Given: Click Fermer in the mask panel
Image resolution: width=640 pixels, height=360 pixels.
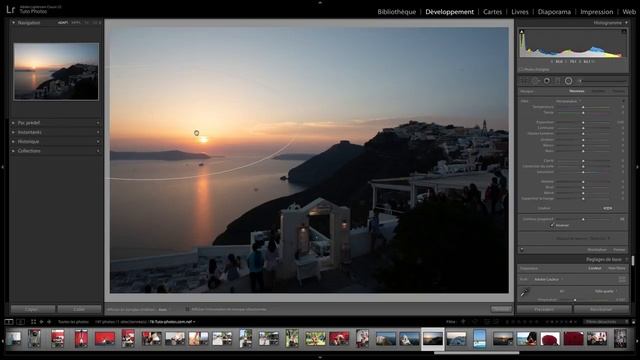Looking at the screenshot, I should click(619, 249).
